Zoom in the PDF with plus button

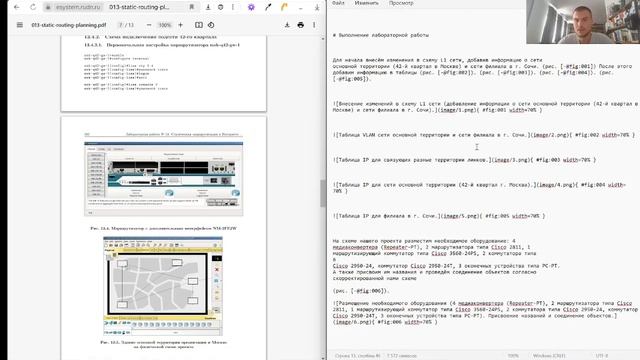(180, 25)
